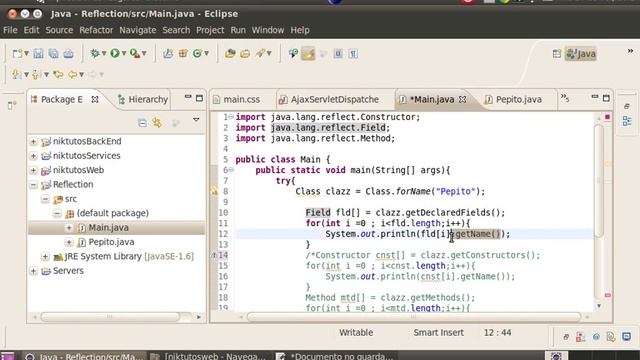The height and width of the screenshot is (360, 640).
Task: Select Pepito.java in the package tree
Action: click(111, 242)
